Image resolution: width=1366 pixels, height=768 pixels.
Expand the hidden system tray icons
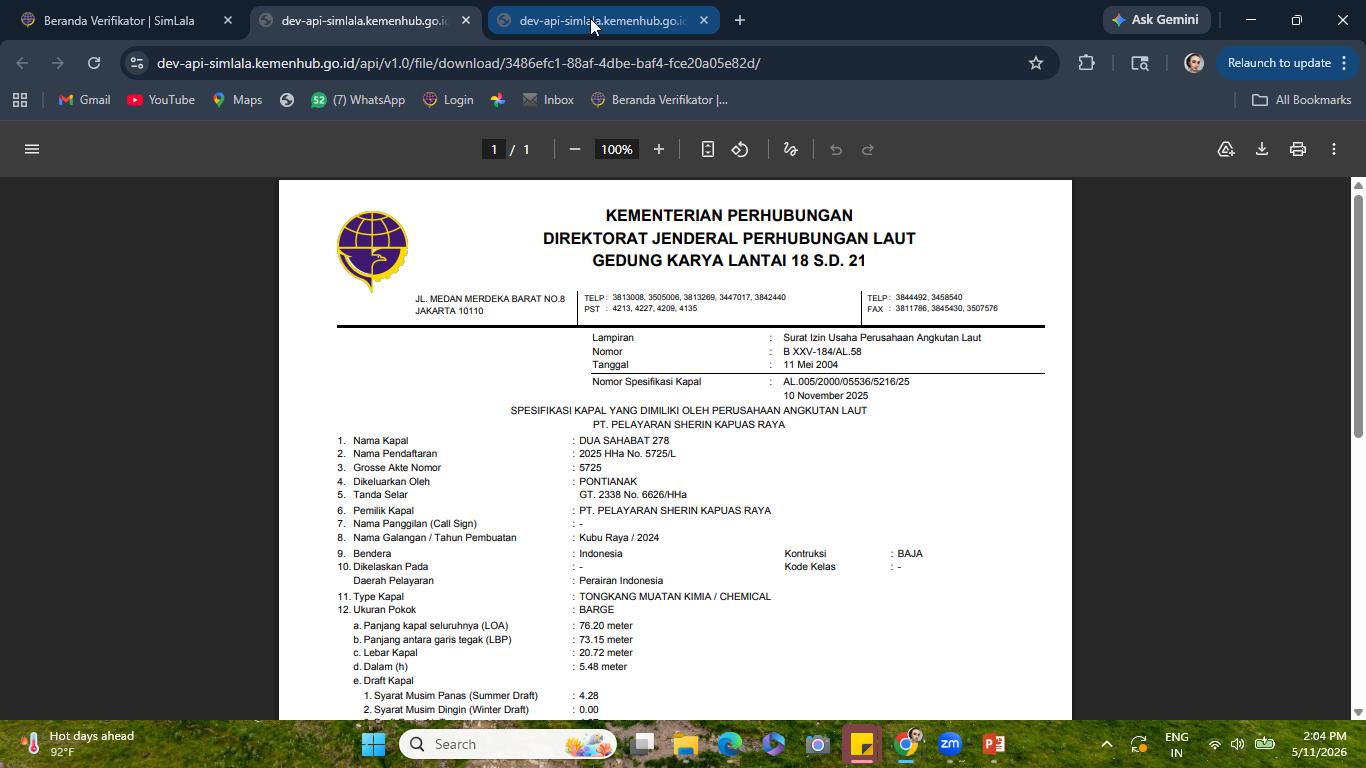pos(1106,744)
